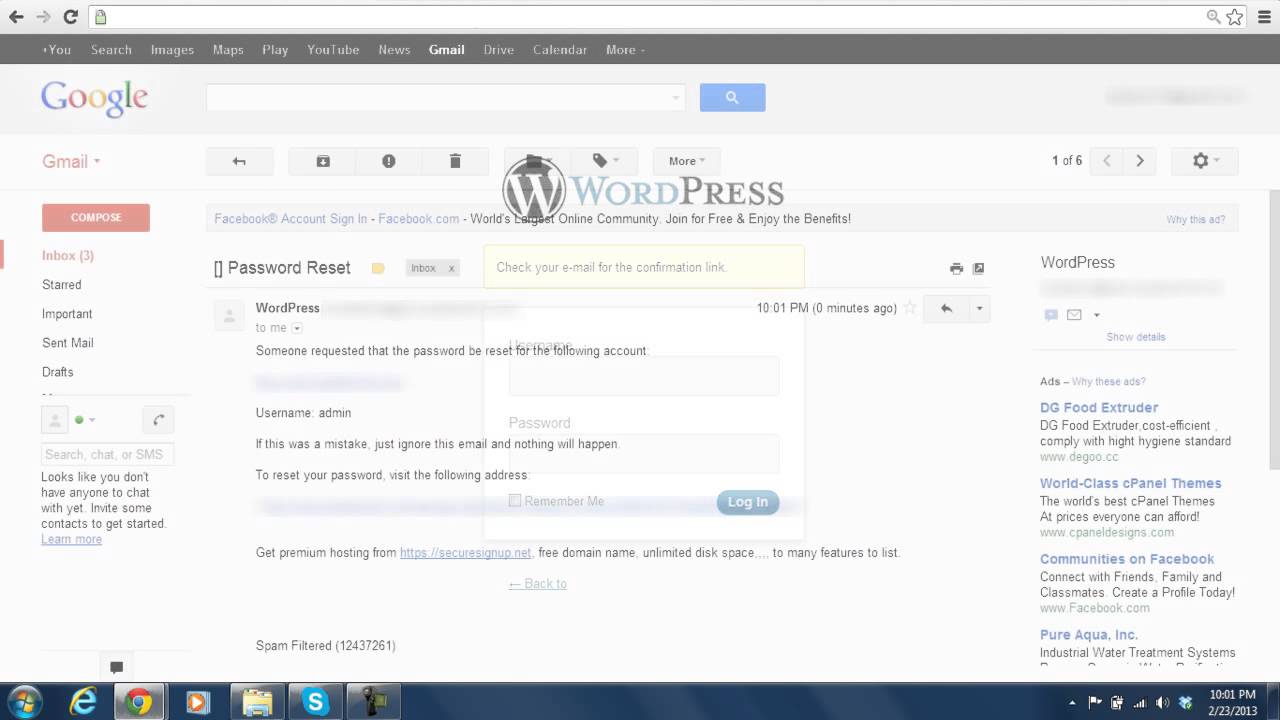Open email in new window icon

pyautogui.click(x=979, y=268)
